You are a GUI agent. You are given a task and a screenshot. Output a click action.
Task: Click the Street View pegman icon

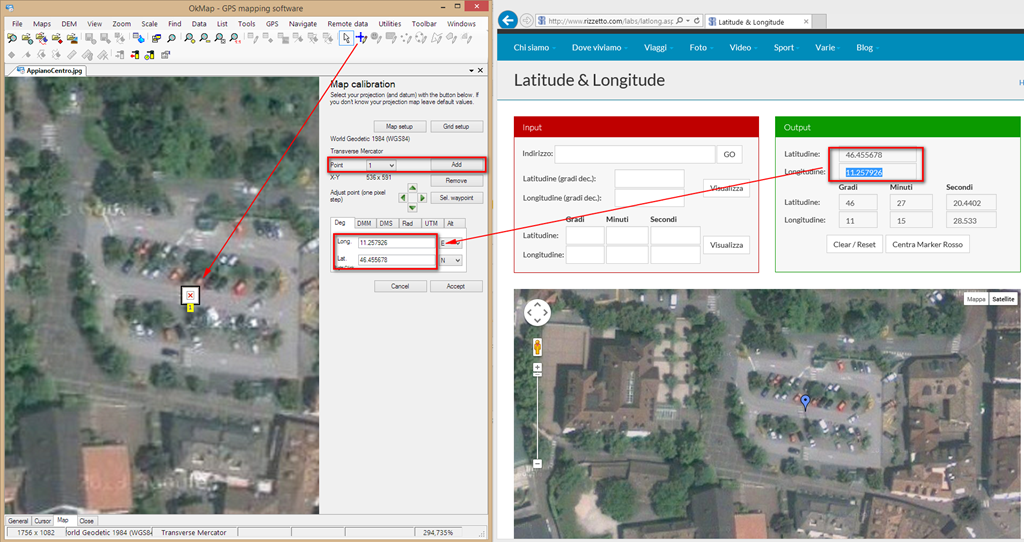(537, 347)
